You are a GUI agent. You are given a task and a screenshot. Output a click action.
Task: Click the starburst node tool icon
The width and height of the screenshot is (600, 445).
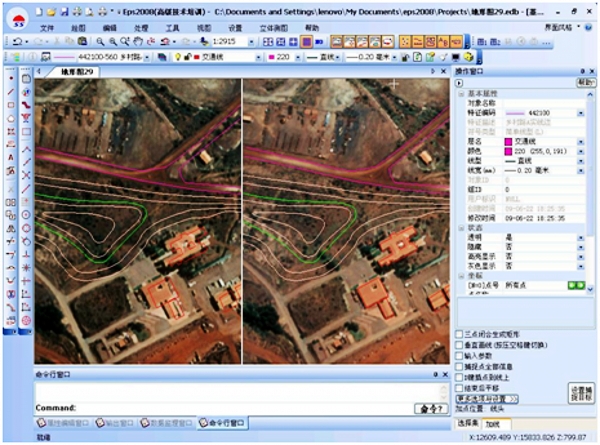click(x=26, y=267)
